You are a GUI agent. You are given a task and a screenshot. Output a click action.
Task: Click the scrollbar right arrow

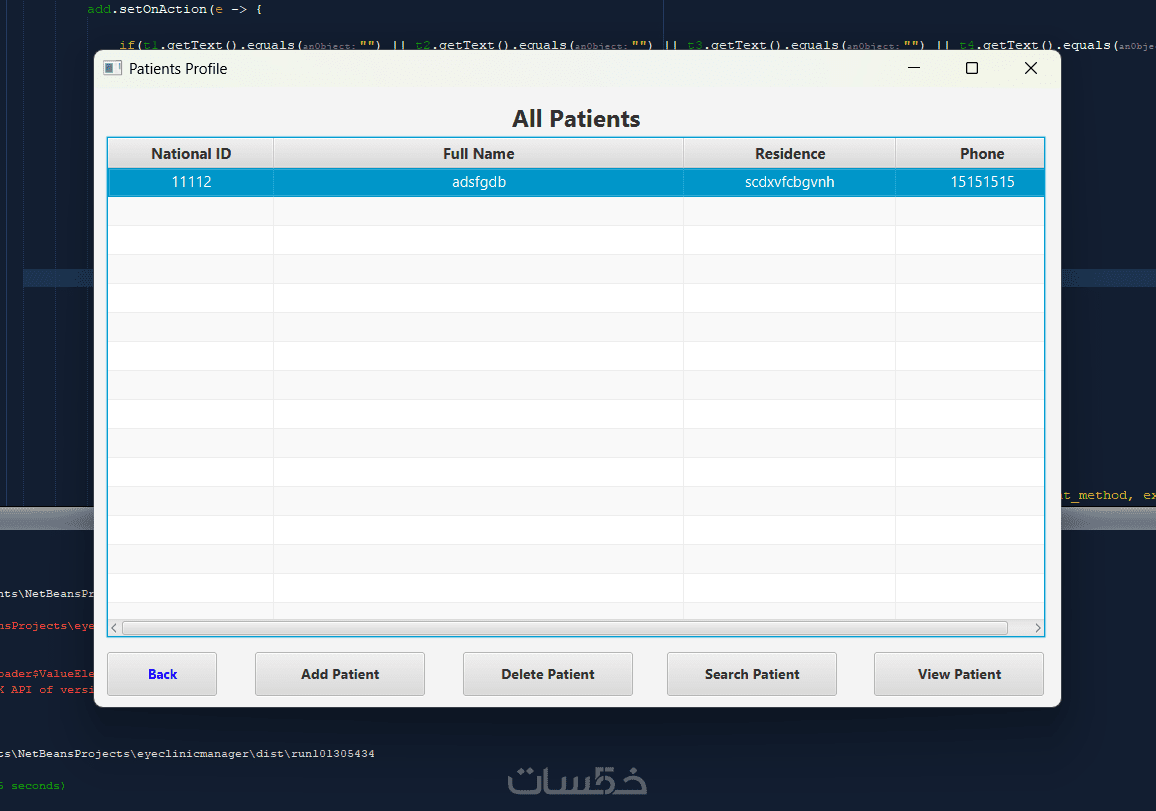(x=1037, y=627)
